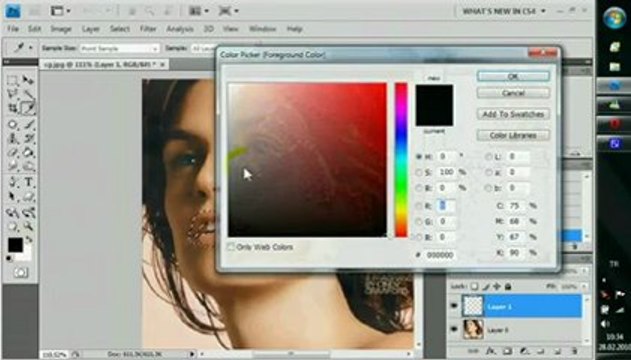Select the Eraser tool

pyautogui.click(x=12, y=152)
